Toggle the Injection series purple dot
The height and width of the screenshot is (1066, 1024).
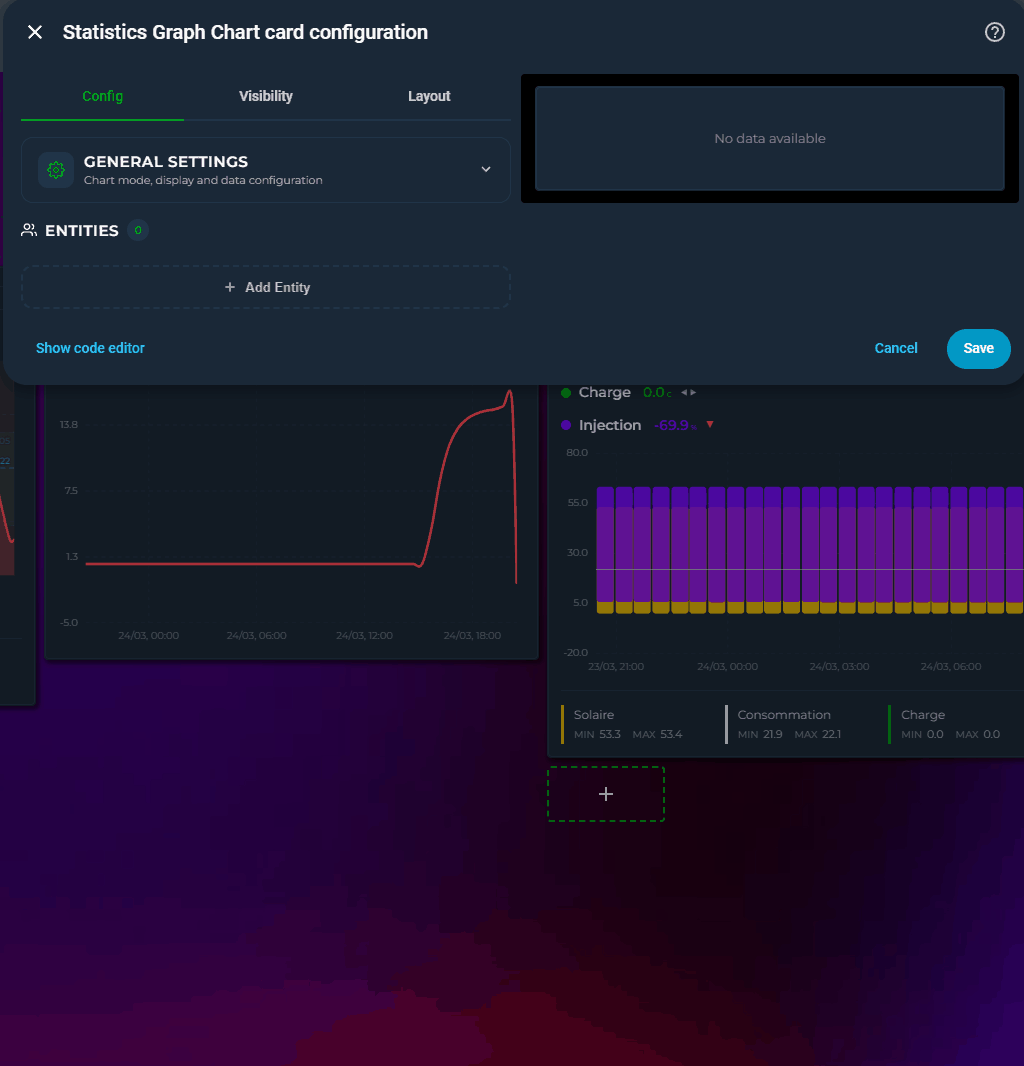tap(566, 425)
